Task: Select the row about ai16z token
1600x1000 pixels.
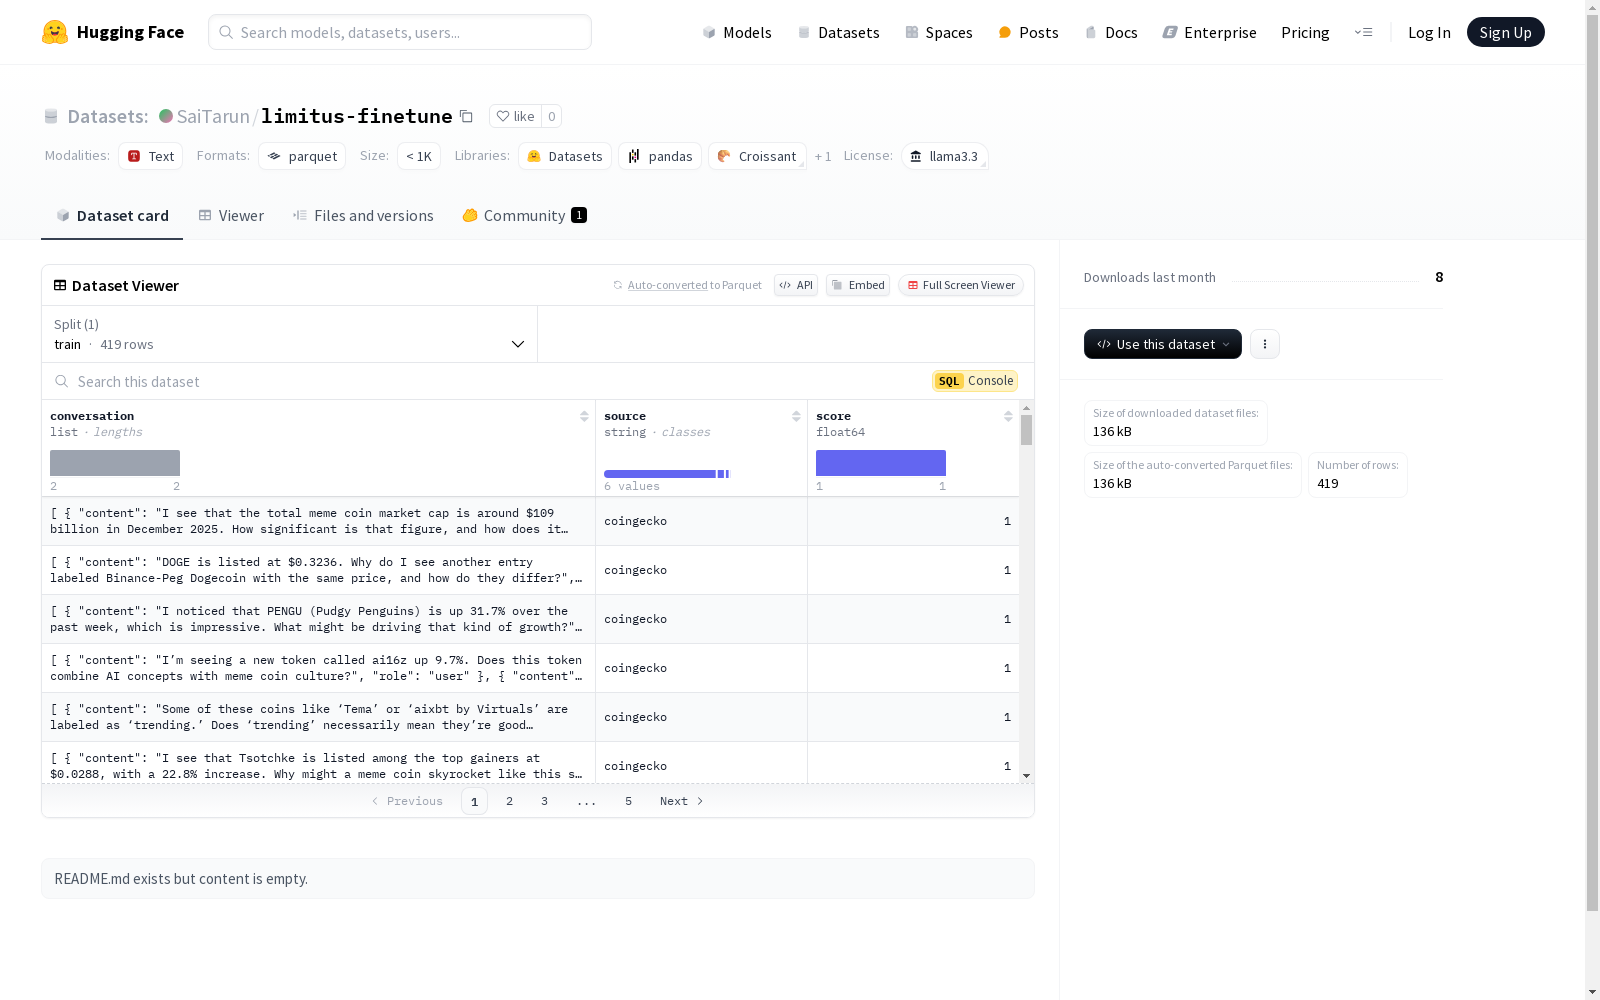Action: coord(530,668)
